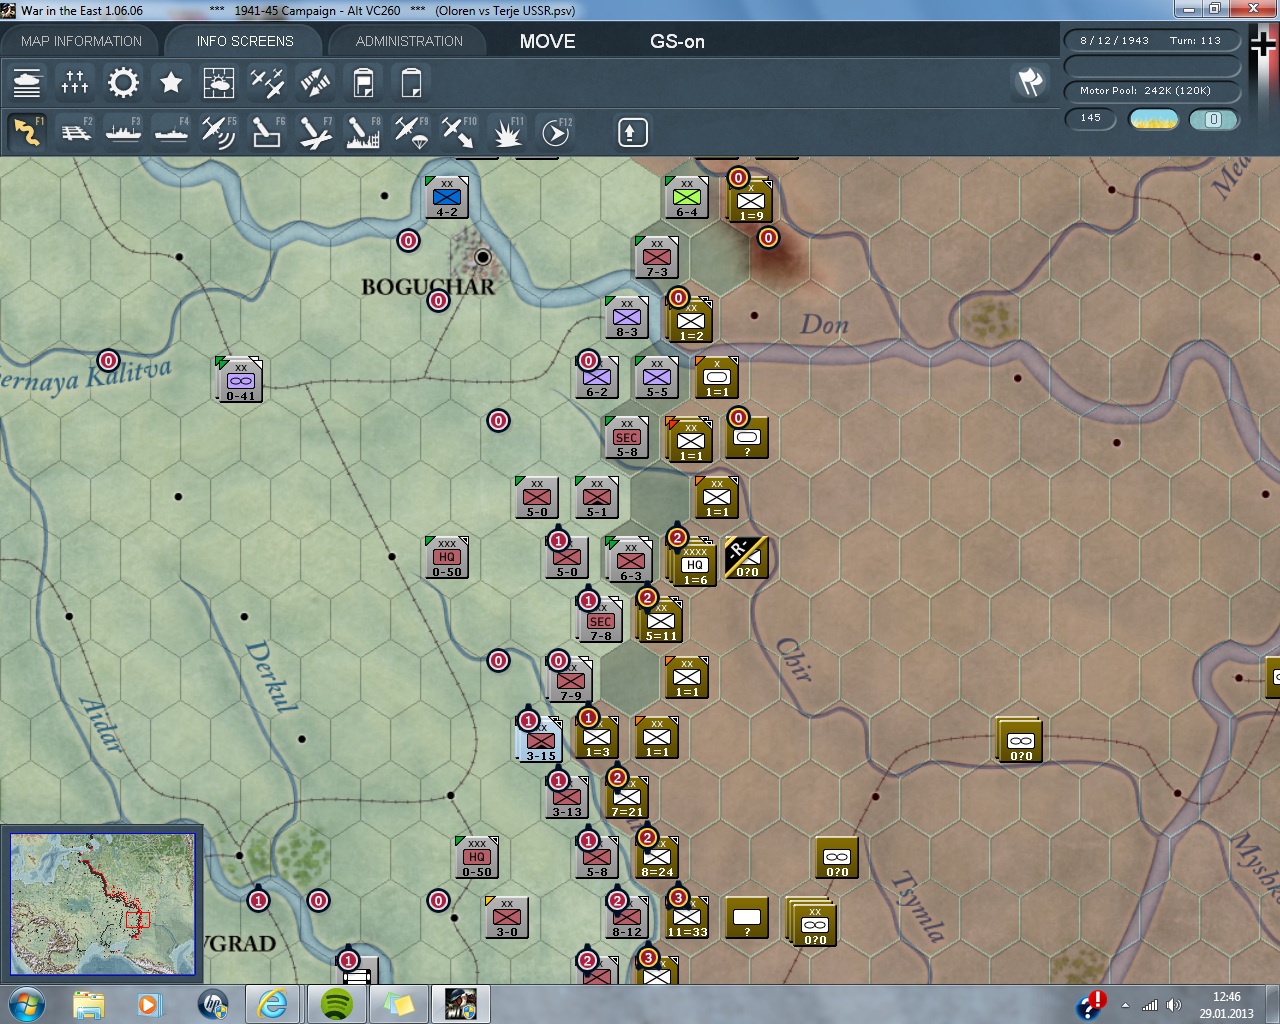Open the ADMINISTRATION tab
Viewport: 1280px width, 1024px height.
(409, 41)
